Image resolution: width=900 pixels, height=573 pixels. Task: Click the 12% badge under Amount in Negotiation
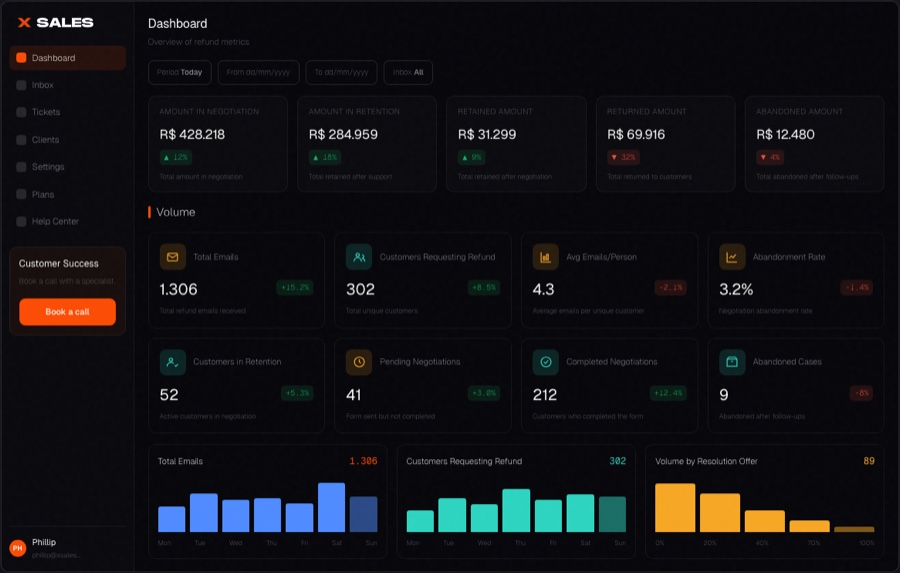(x=176, y=157)
